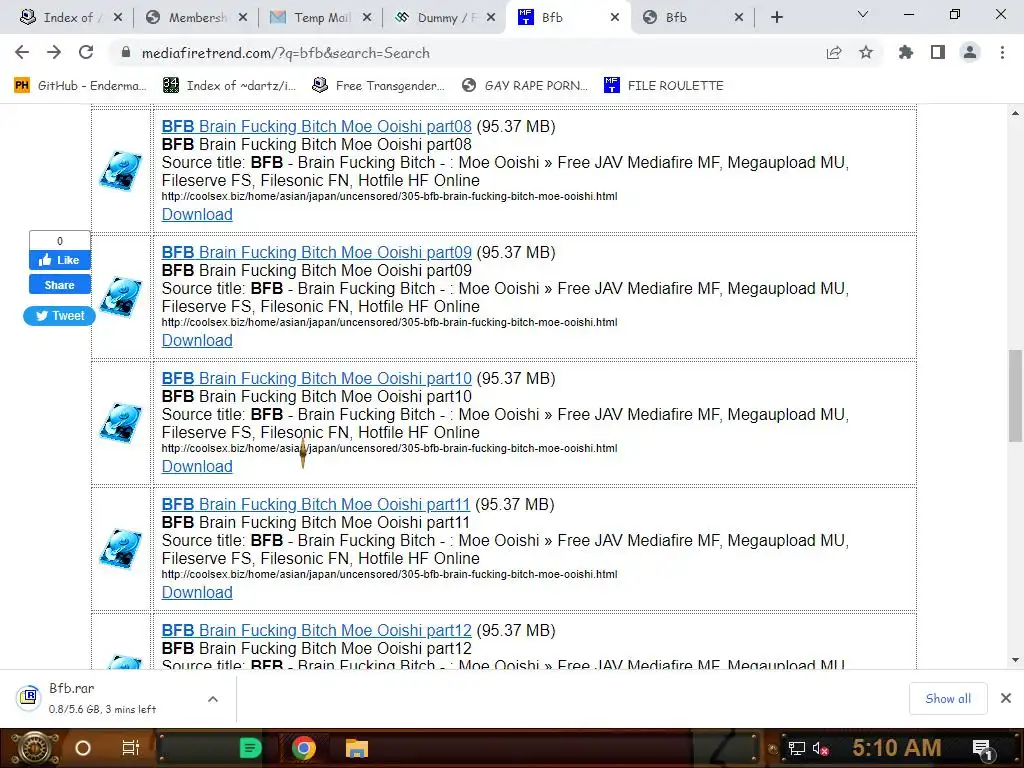Open the 'FILE ROULETTE' bookmark
This screenshot has height=768, width=1024.
click(664, 86)
